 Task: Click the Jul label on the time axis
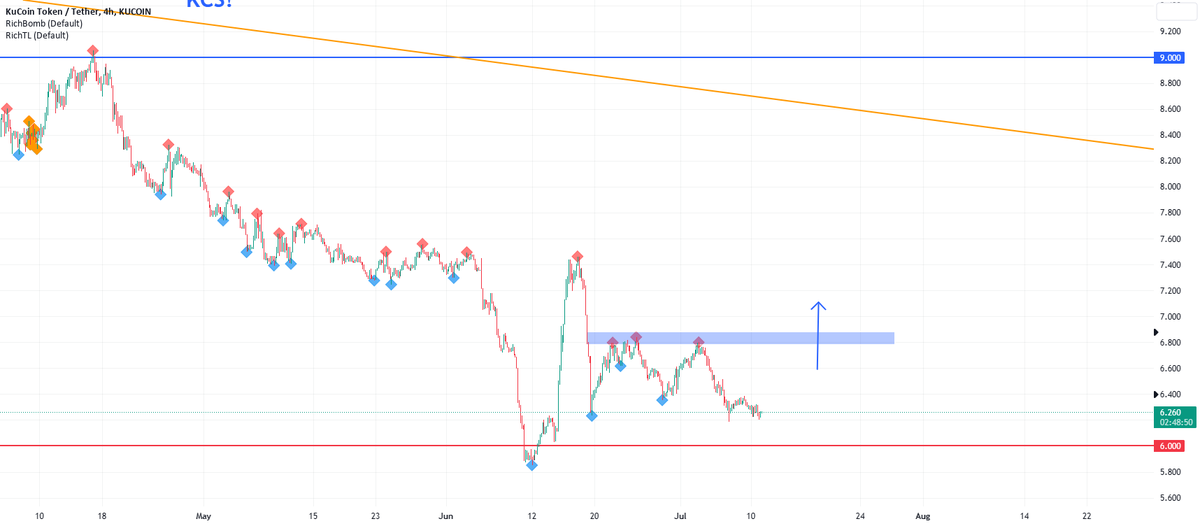[x=681, y=516]
